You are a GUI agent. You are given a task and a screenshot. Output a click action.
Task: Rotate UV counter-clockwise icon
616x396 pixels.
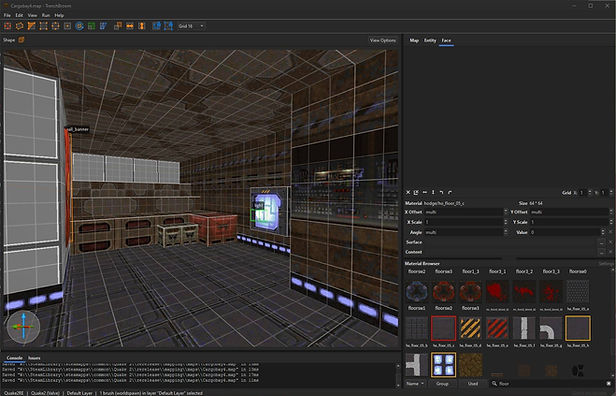pyautogui.click(x=442, y=192)
